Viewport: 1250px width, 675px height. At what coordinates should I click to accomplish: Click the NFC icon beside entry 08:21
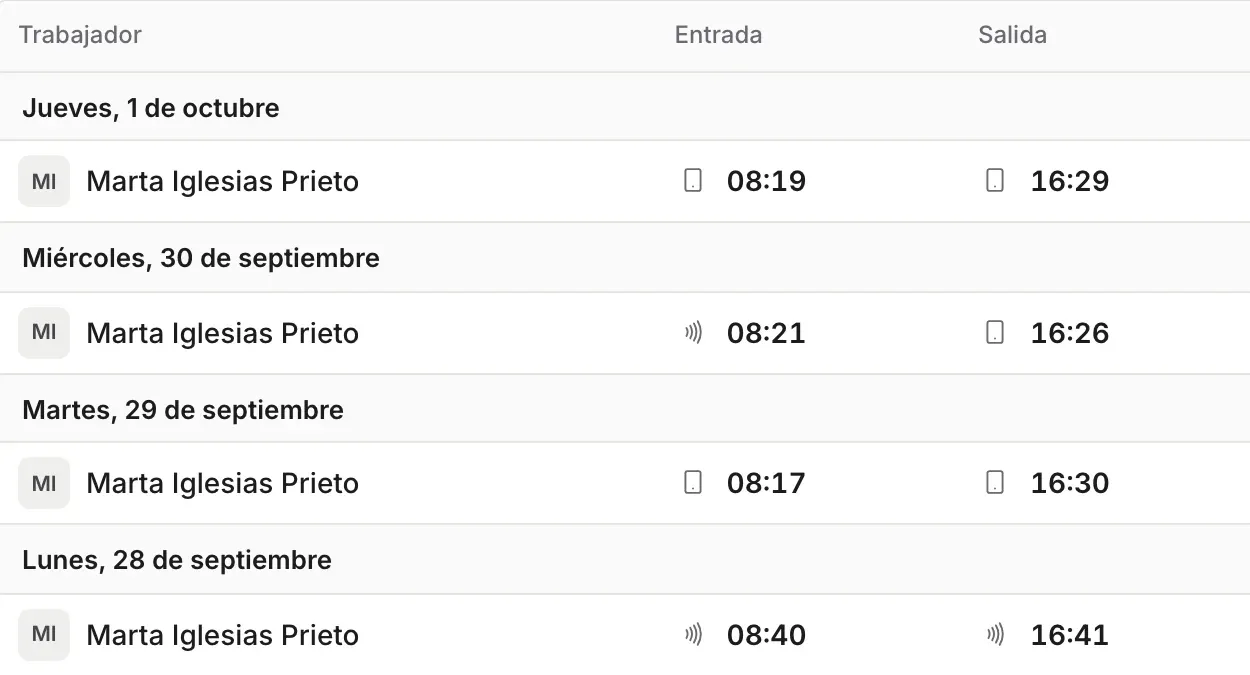tap(692, 333)
